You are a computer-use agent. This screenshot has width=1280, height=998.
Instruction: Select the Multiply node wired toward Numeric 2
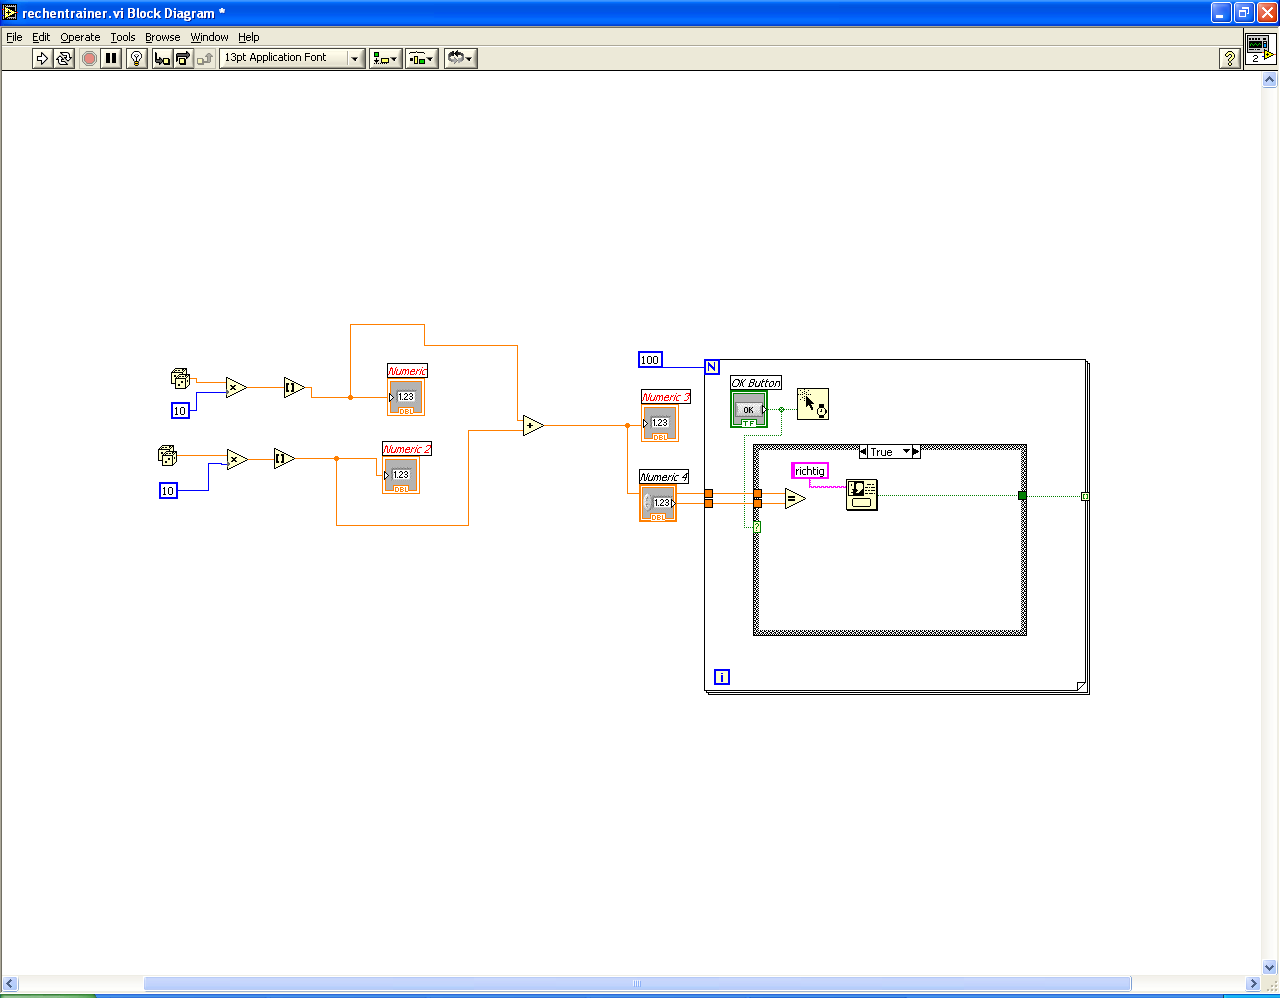click(x=237, y=459)
